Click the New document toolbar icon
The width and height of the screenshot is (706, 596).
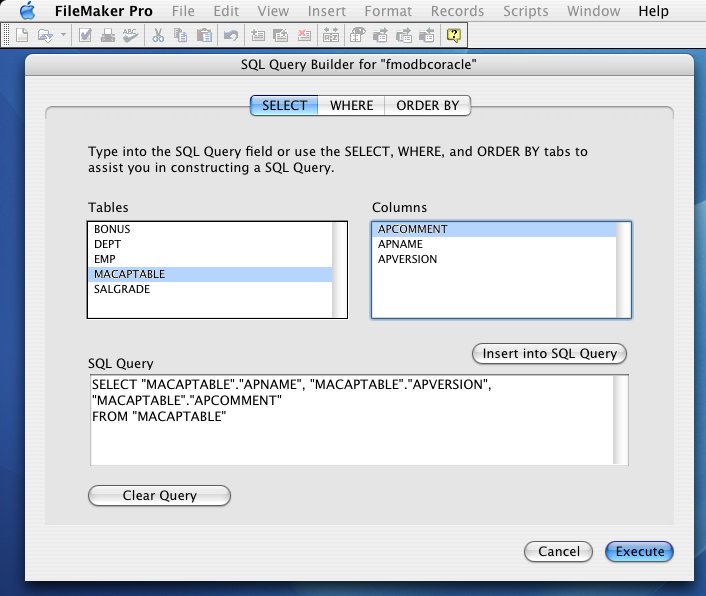coord(21,35)
